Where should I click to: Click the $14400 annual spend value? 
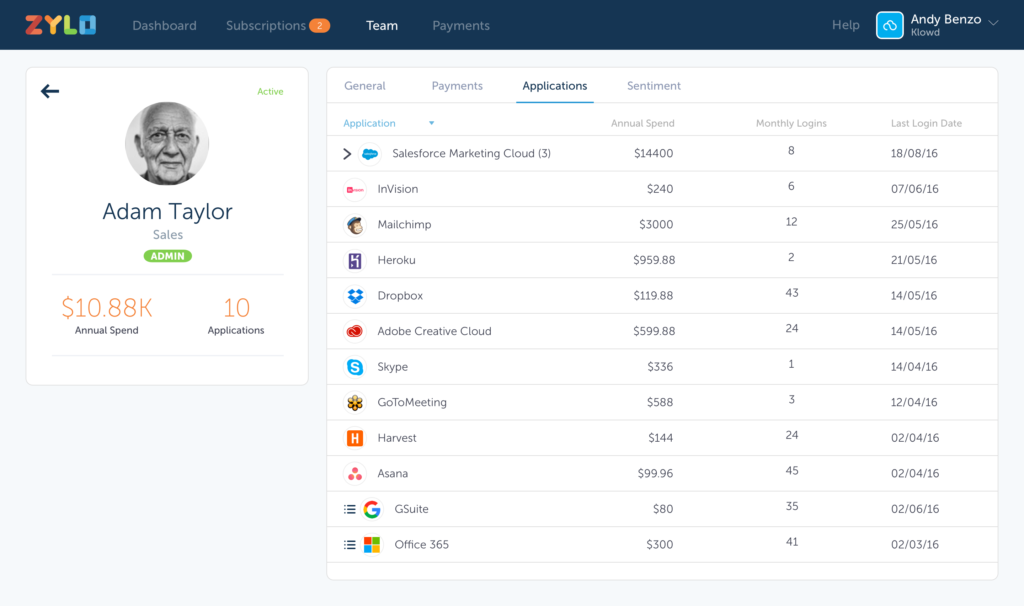coord(653,153)
